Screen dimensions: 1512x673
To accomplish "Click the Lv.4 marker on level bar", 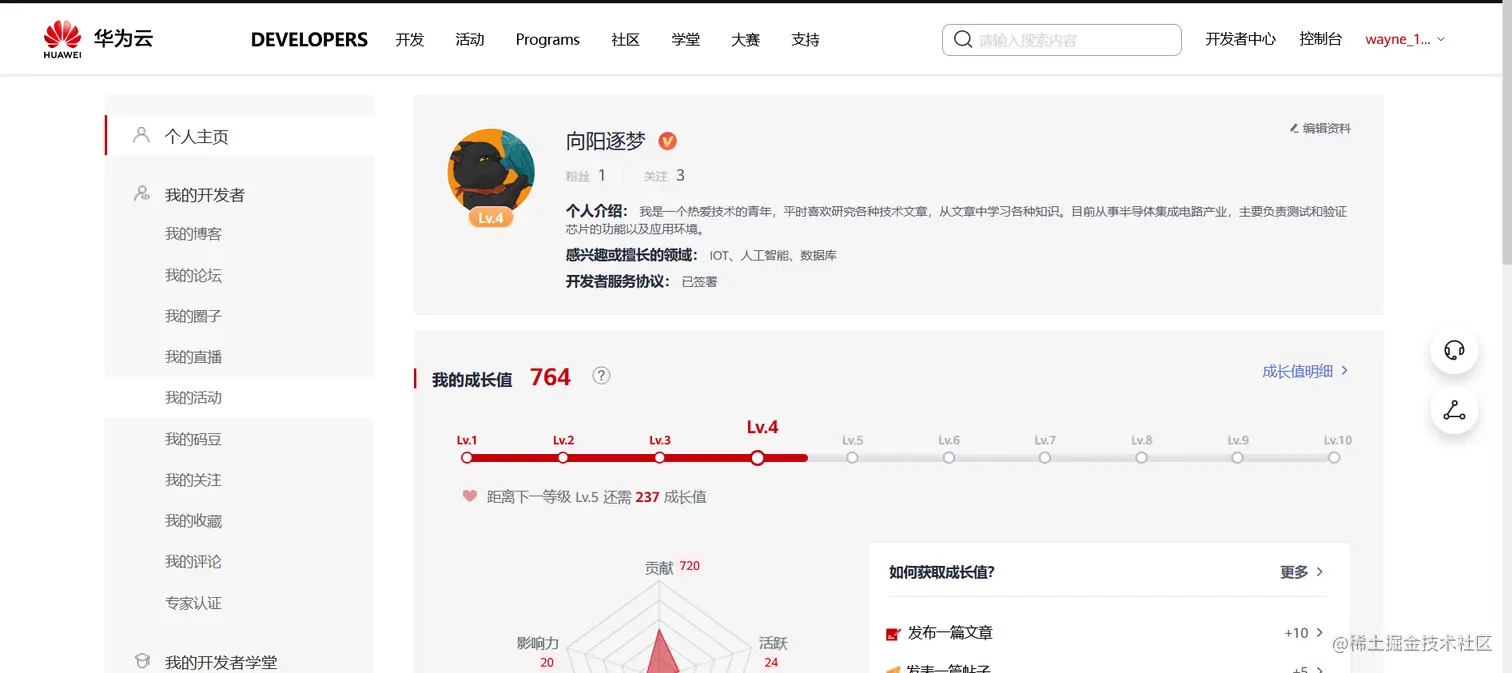I will click(x=757, y=458).
